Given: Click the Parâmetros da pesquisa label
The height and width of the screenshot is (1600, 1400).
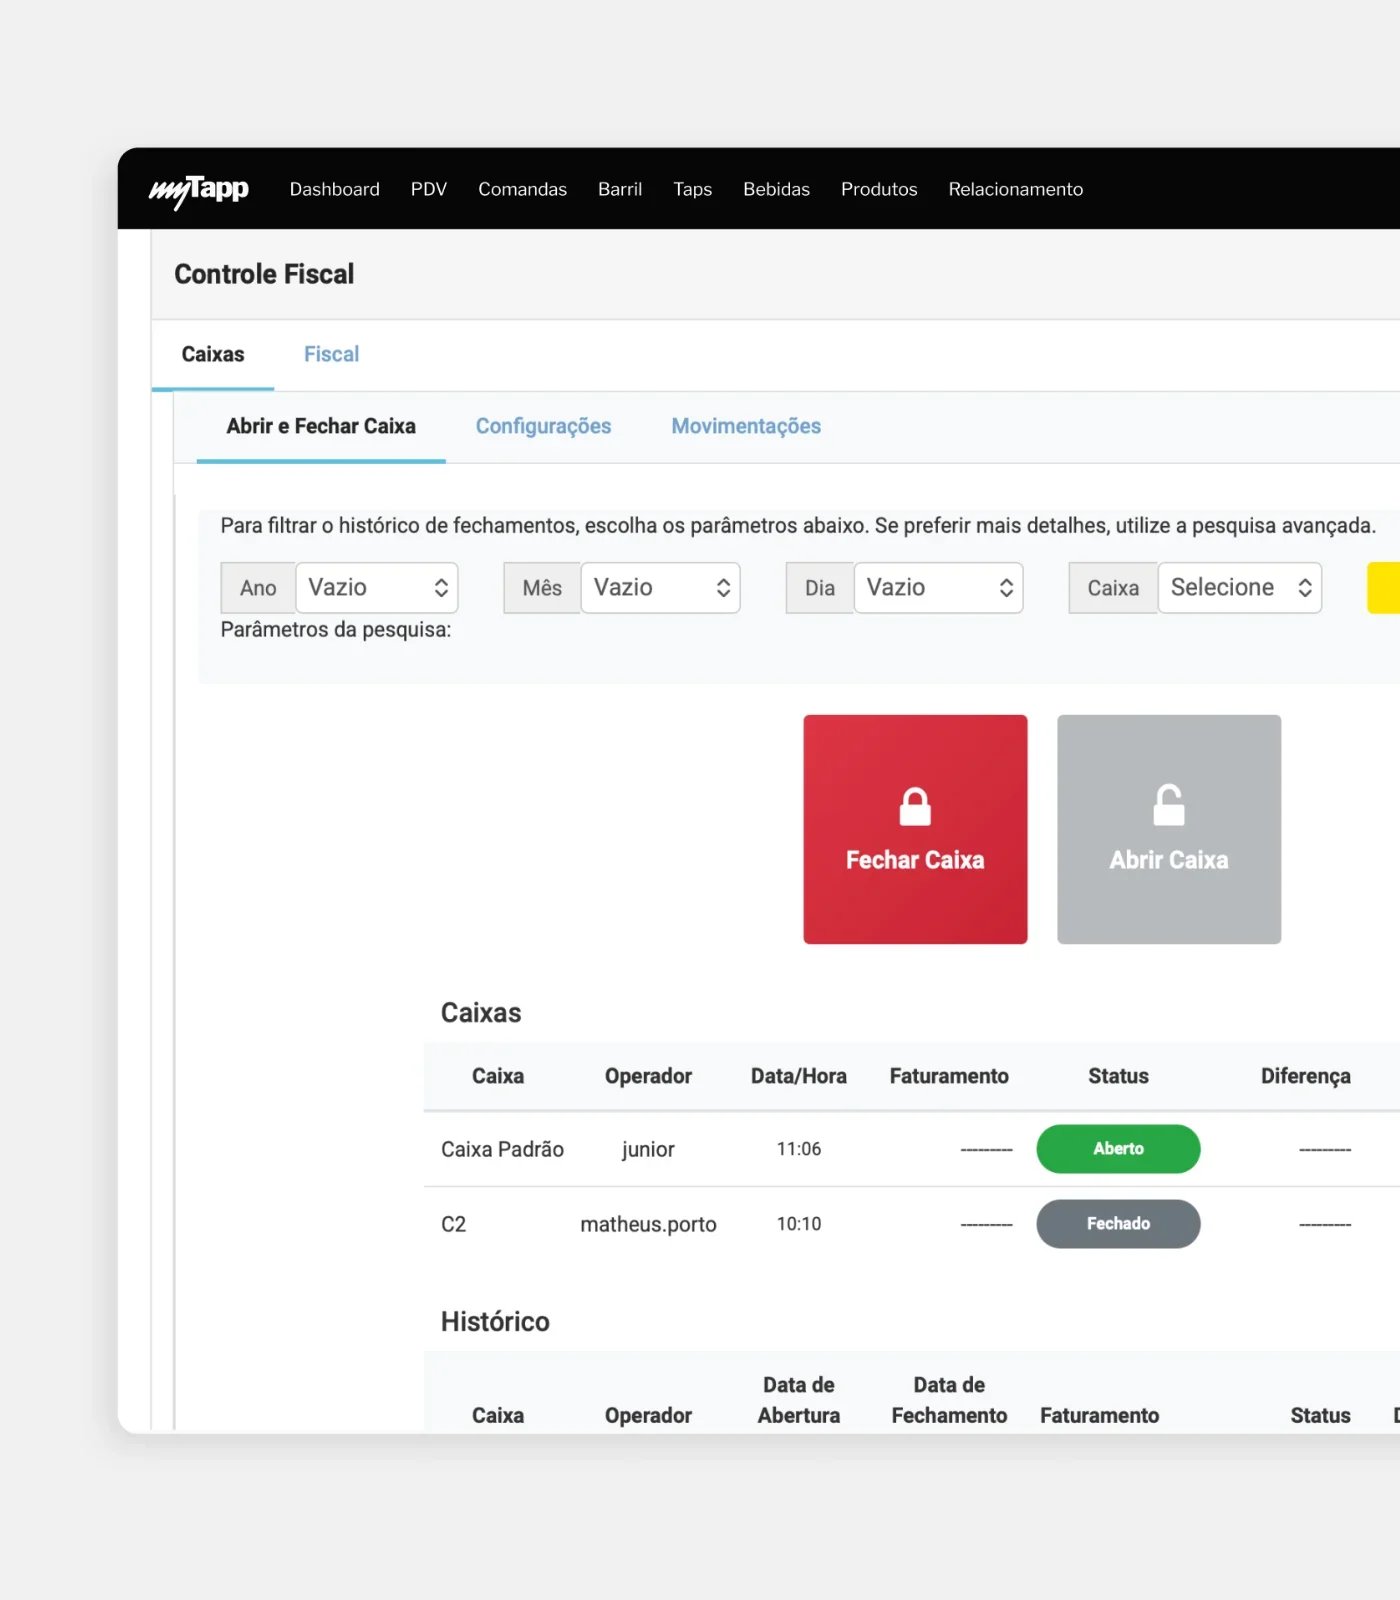Looking at the screenshot, I should click(x=336, y=630).
